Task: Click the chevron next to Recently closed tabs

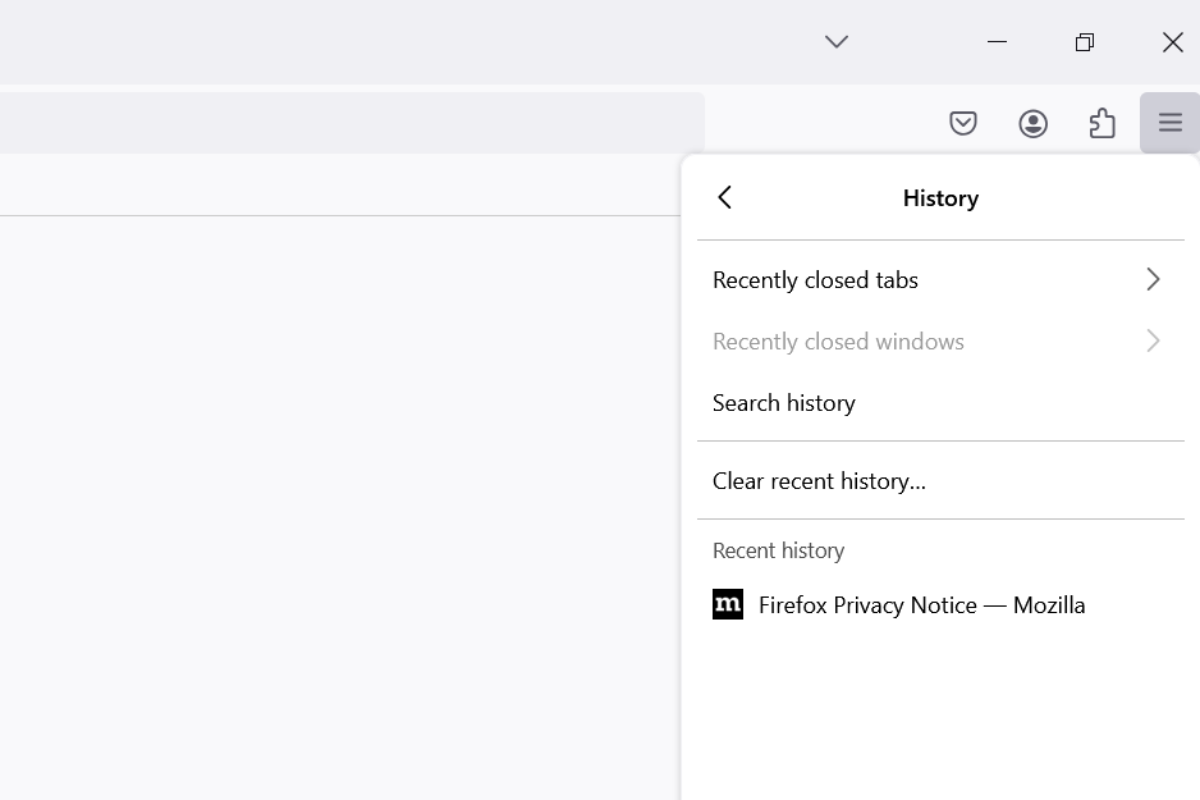Action: [1153, 279]
